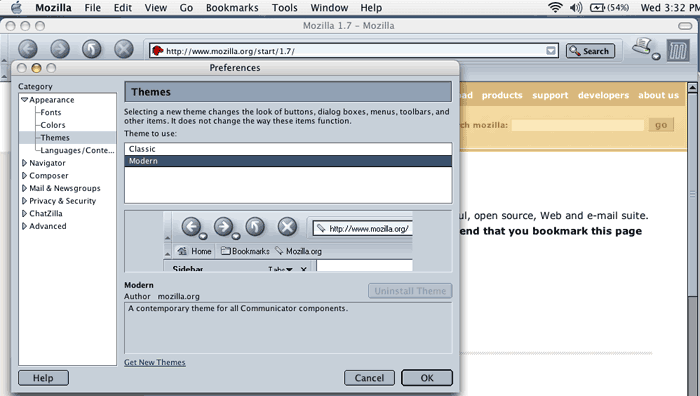Click the red site icon in the URL bar
The width and height of the screenshot is (700, 396).
coord(157,51)
